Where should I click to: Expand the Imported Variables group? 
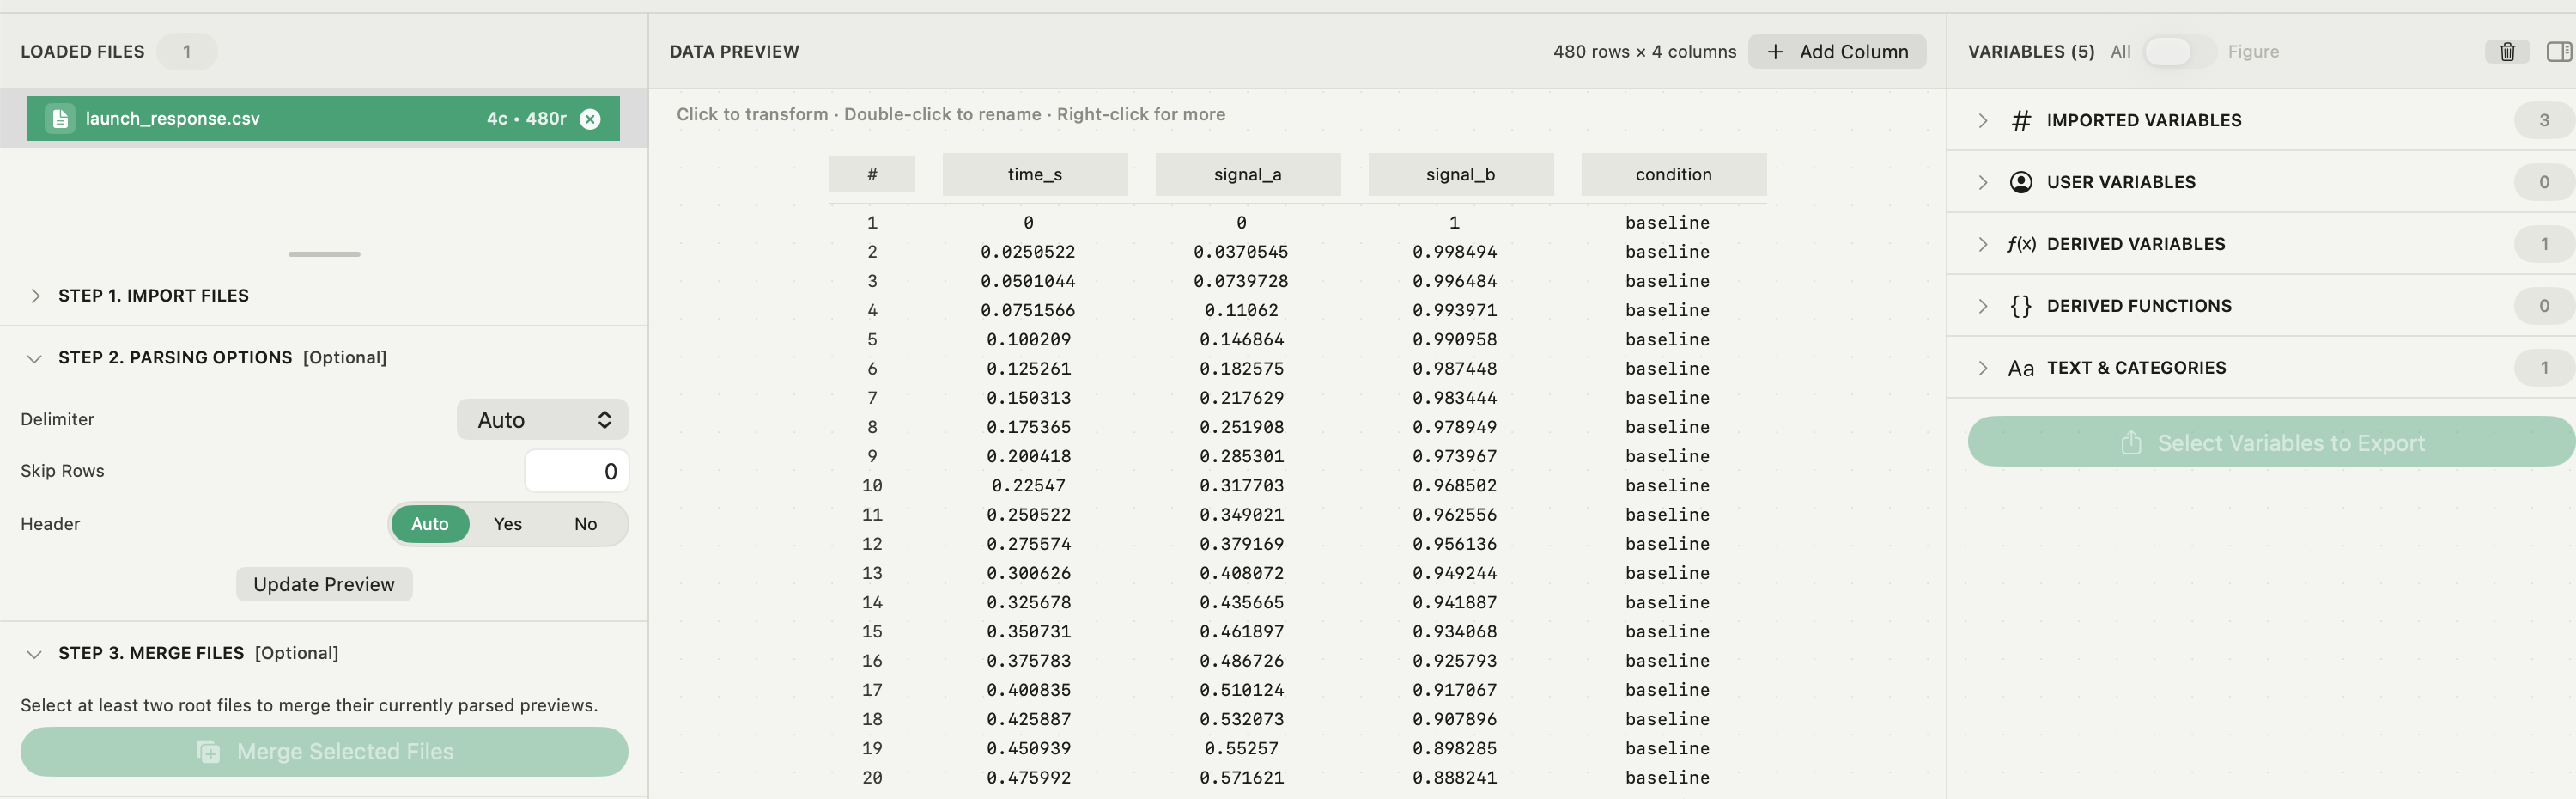coord(1983,121)
